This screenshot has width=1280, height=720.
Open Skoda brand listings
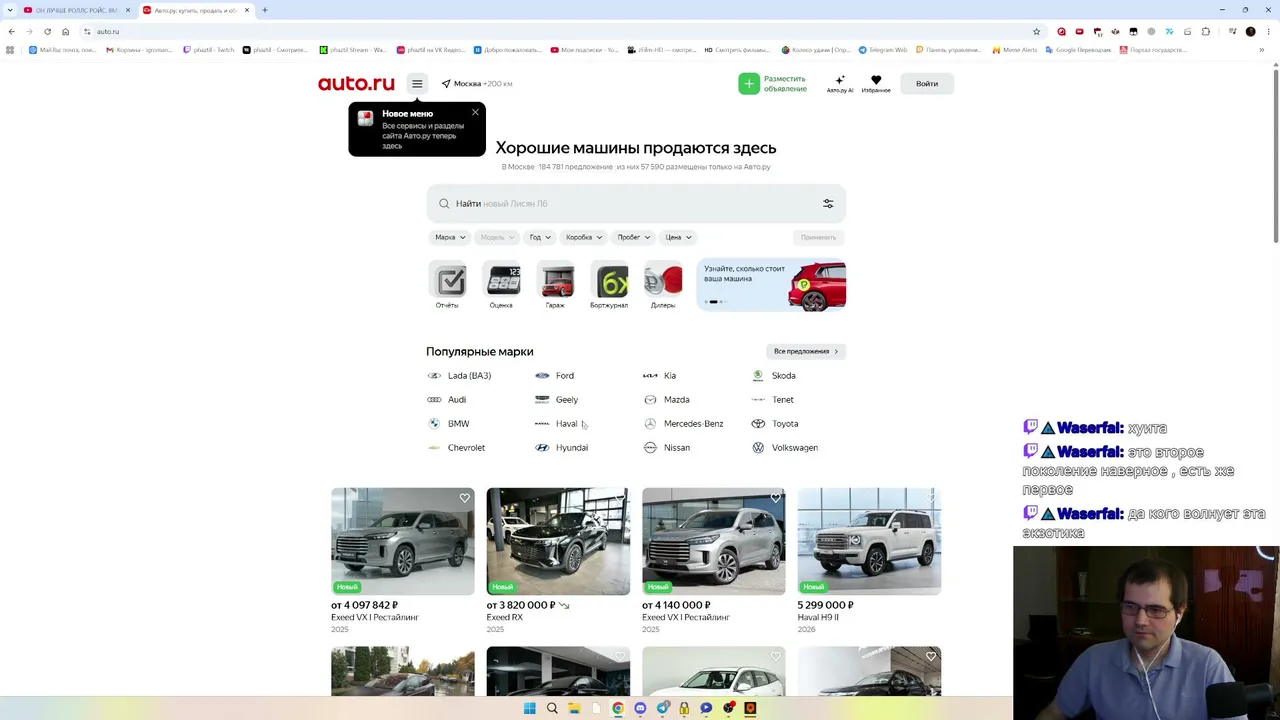pos(774,376)
